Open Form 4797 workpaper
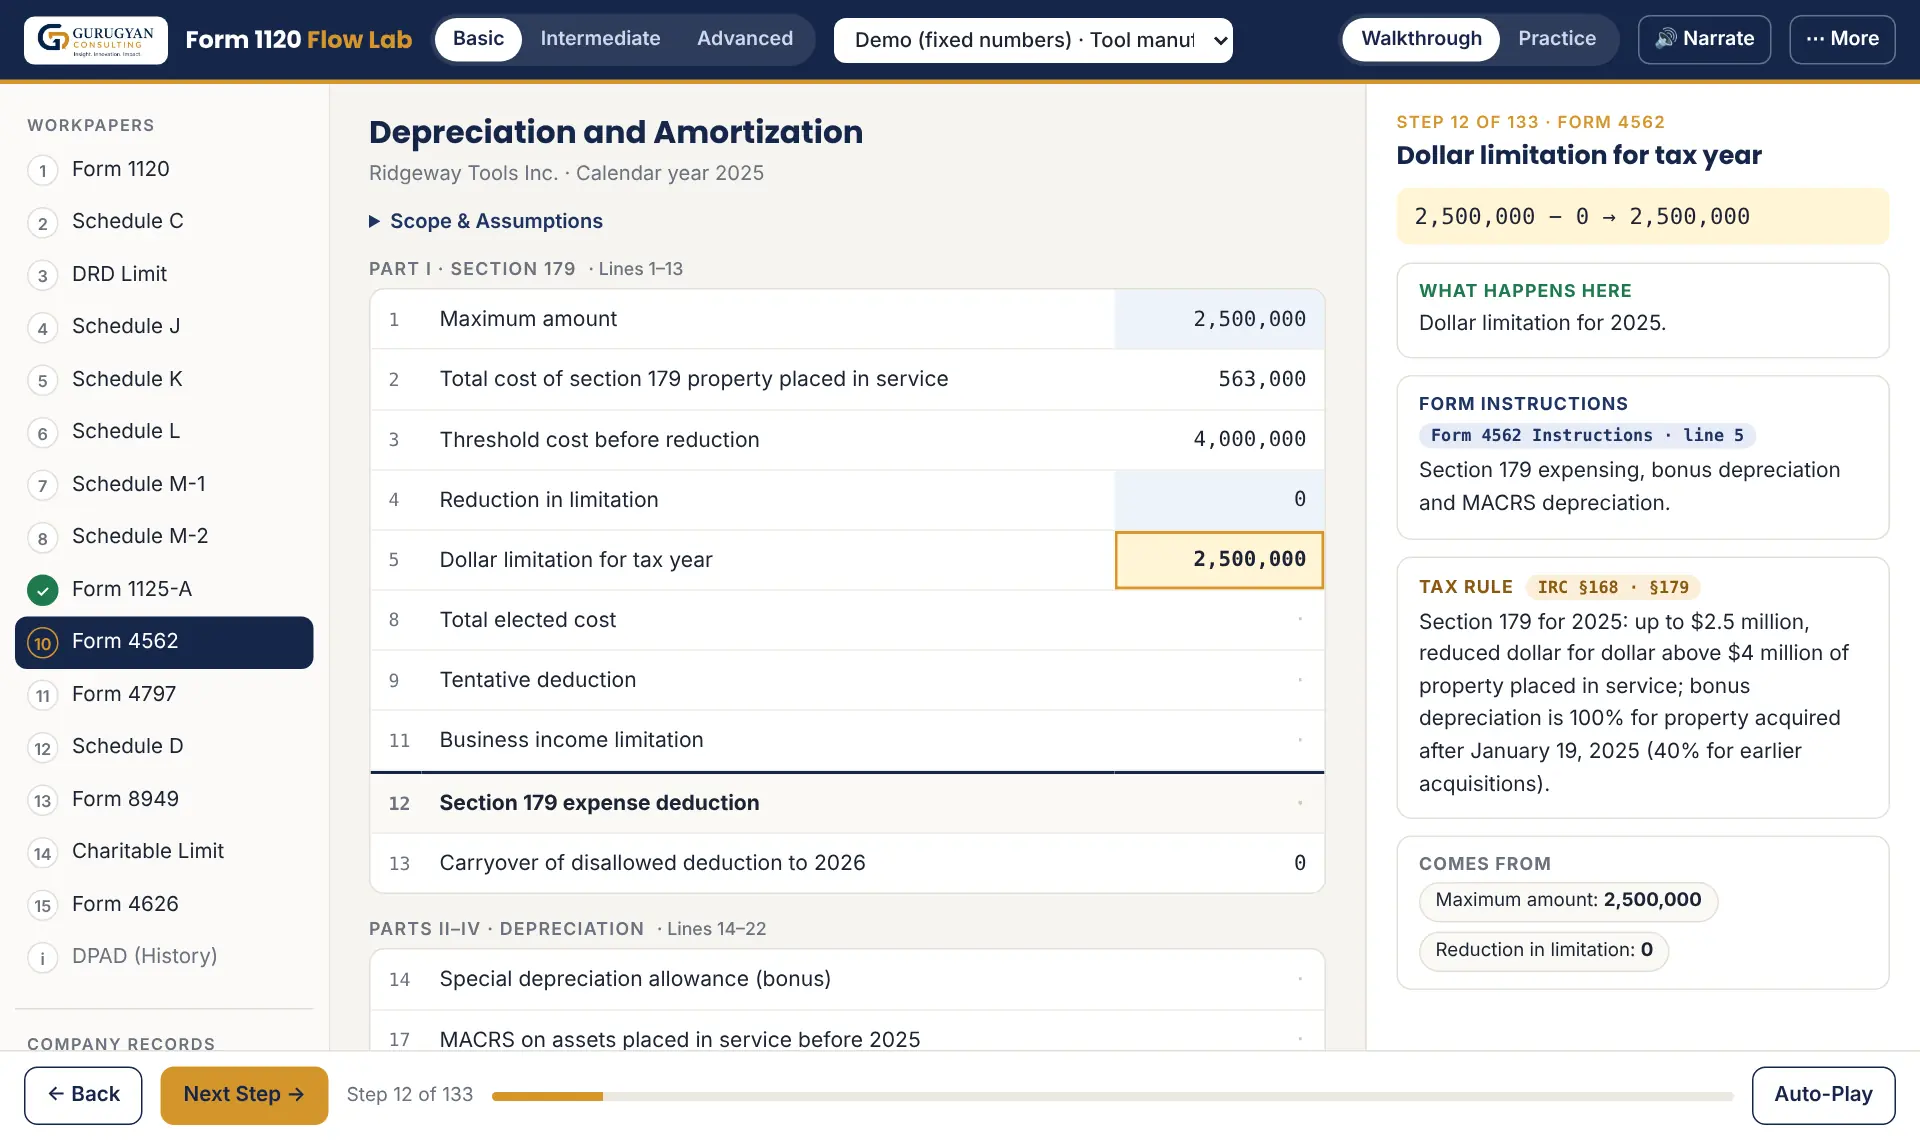 pyautogui.click(x=164, y=695)
